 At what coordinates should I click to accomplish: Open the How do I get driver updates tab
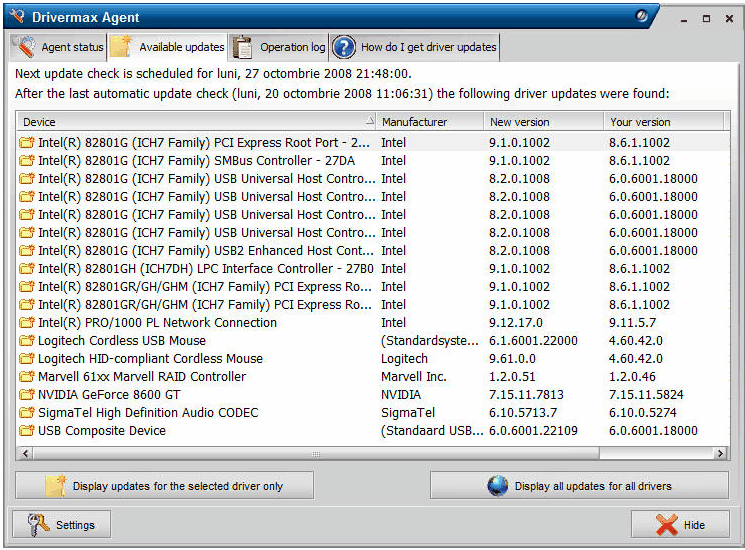415,47
